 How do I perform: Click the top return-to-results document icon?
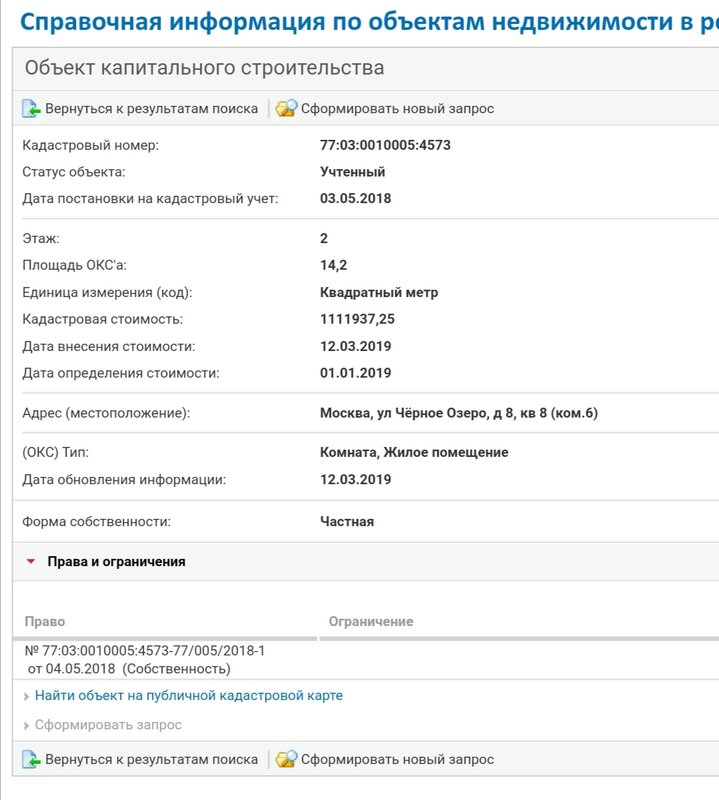31,109
